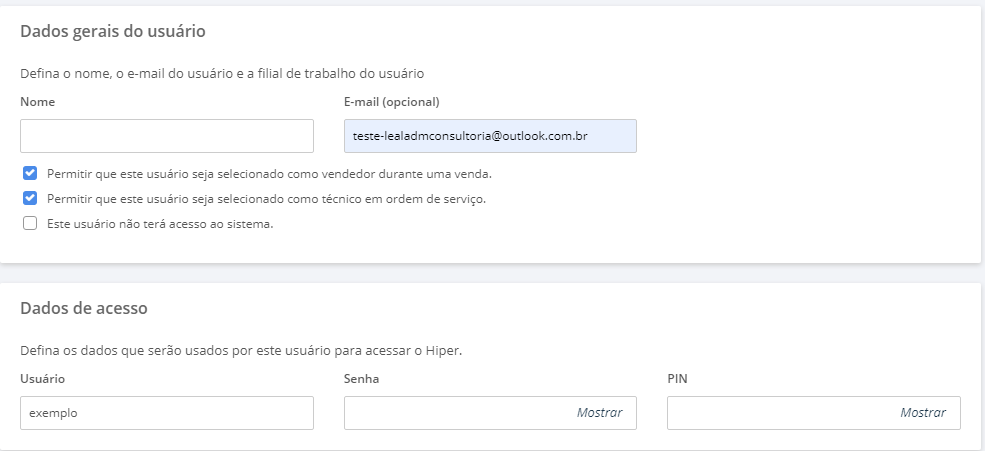Uncheck the vendedor durante uma venda checkbox
Screen dimensions: 985x451
(x=30, y=173)
